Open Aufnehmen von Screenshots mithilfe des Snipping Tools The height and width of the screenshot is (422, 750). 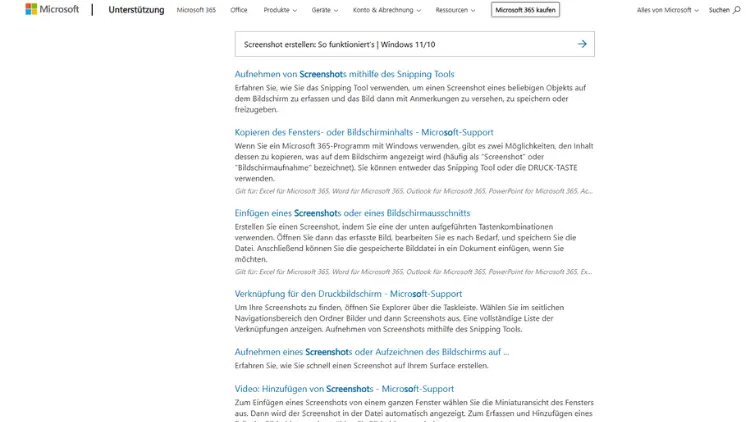click(x=344, y=74)
